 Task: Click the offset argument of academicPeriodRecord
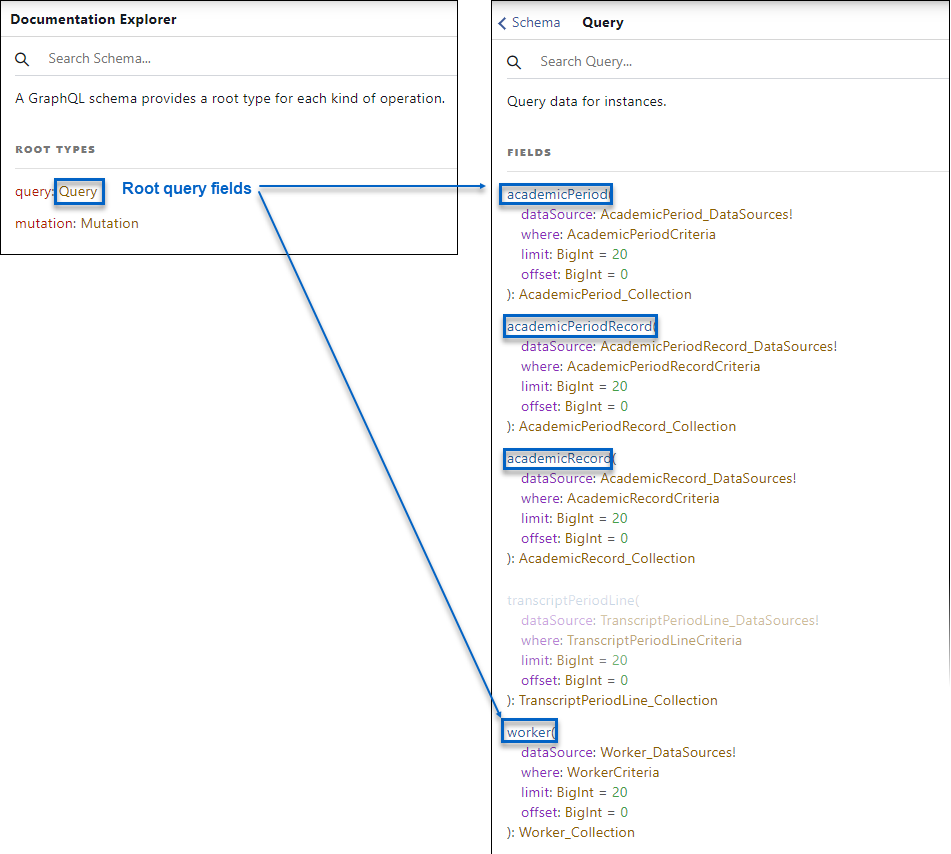tap(541, 406)
